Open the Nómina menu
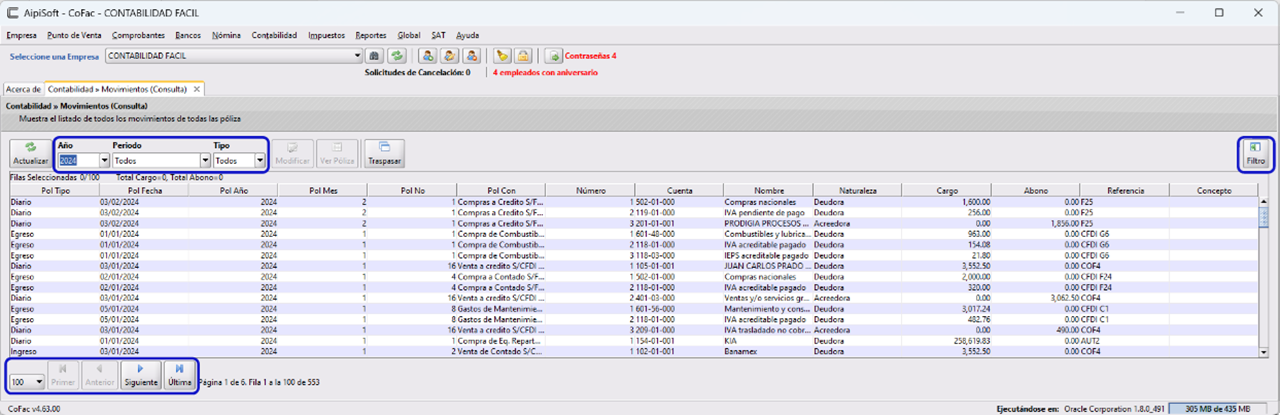This screenshot has height=415, width=1280. click(227, 35)
